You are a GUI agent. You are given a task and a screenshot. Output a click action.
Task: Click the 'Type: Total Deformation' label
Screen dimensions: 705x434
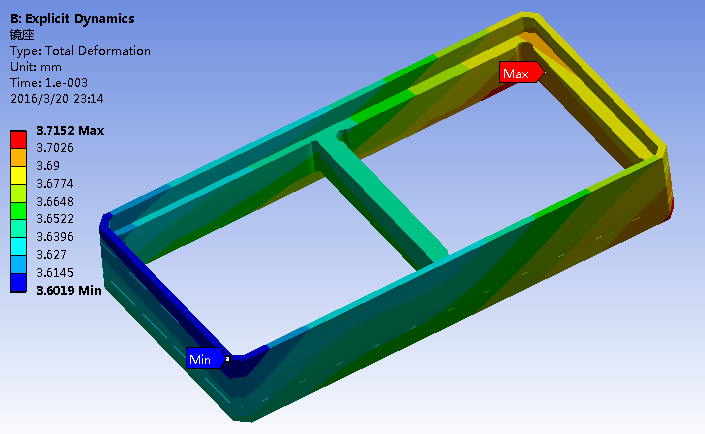point(80,51)
